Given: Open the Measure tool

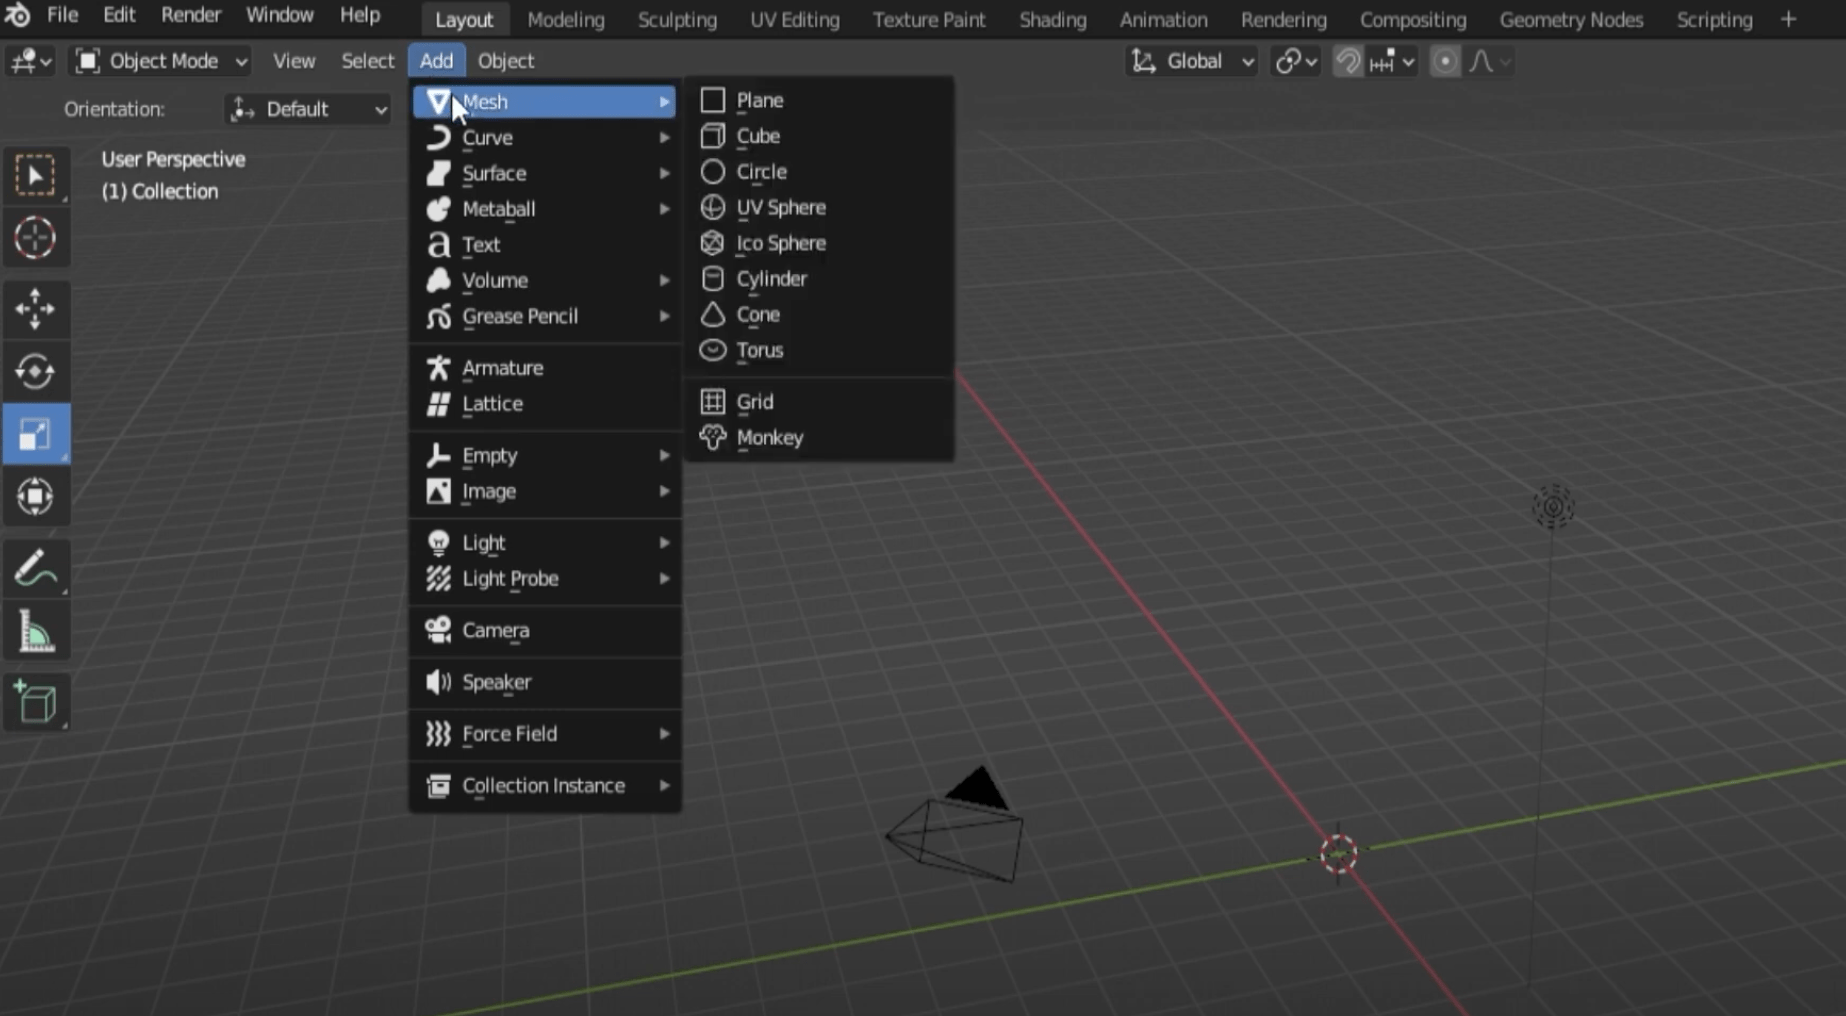Looking at the screenshot, I should [x=36, y=630].
